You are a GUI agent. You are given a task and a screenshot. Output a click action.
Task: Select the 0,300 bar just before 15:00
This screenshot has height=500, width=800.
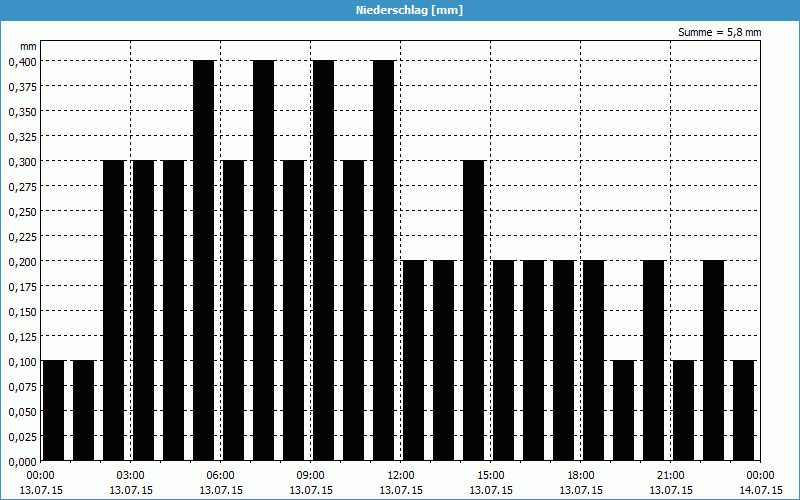tap(473, 310)
